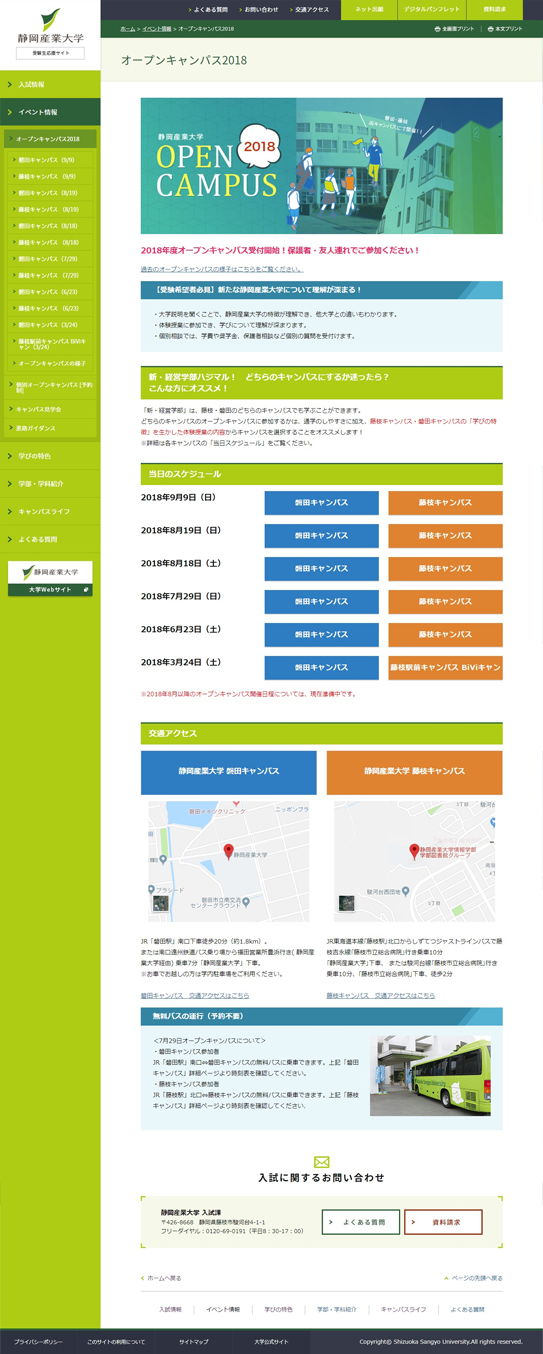Viewport: 543px width, 1354px height.
Task: Open キャンパス見学会 sidebar item
Action: [51, 409]
